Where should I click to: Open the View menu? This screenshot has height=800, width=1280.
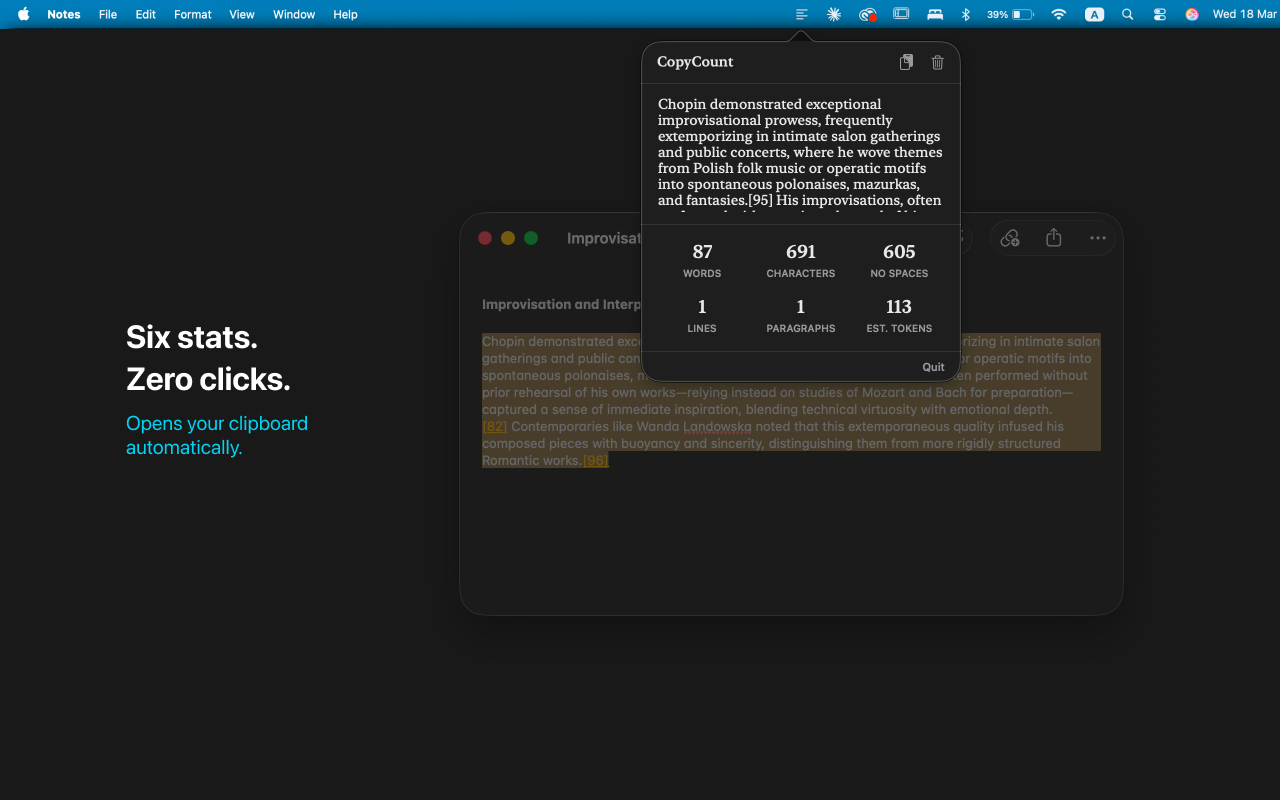[242, 14]
